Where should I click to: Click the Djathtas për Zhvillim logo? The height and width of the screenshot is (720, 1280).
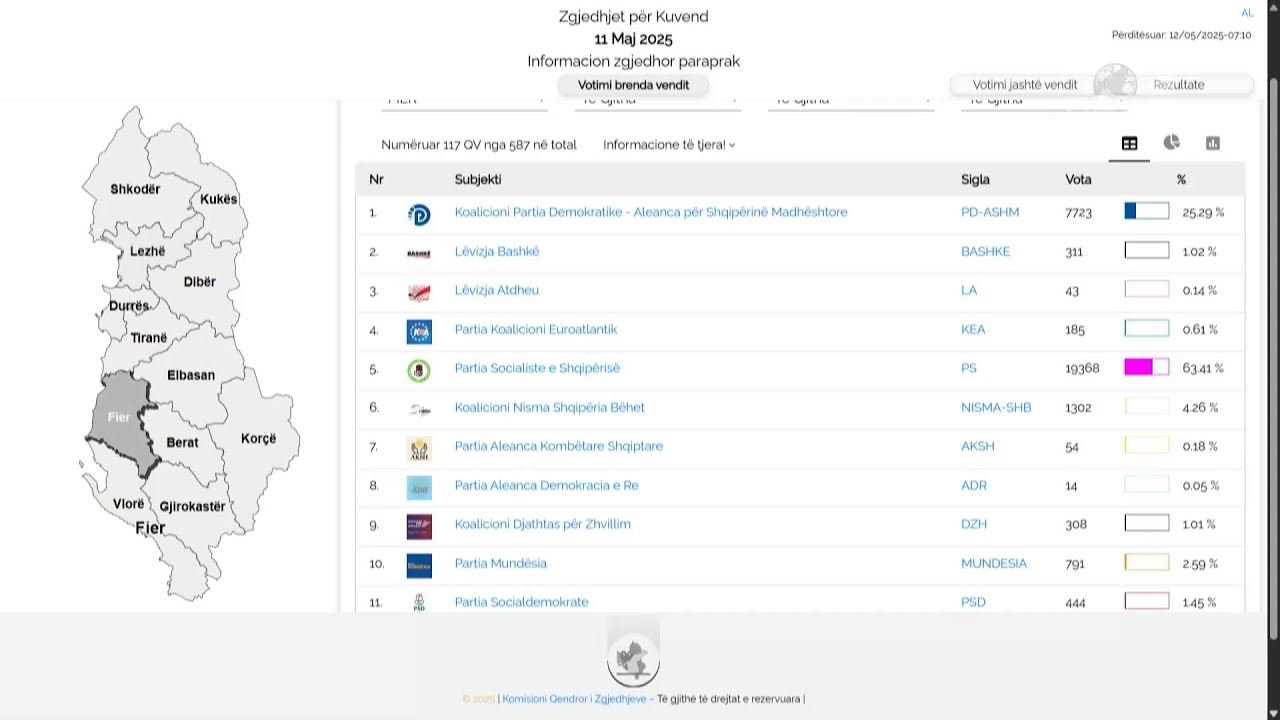click(419, 526)
